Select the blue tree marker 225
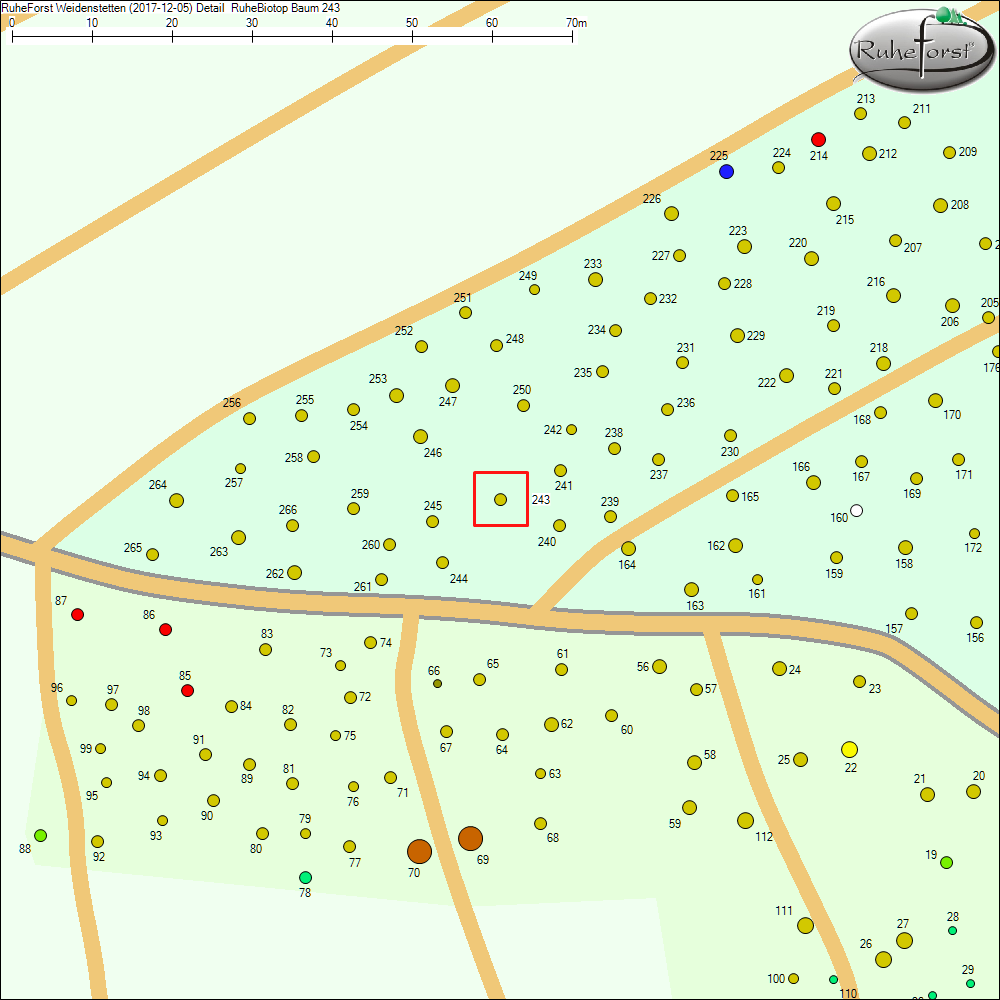This screenshot has height=1000, width=1000. tap(726, 171)
